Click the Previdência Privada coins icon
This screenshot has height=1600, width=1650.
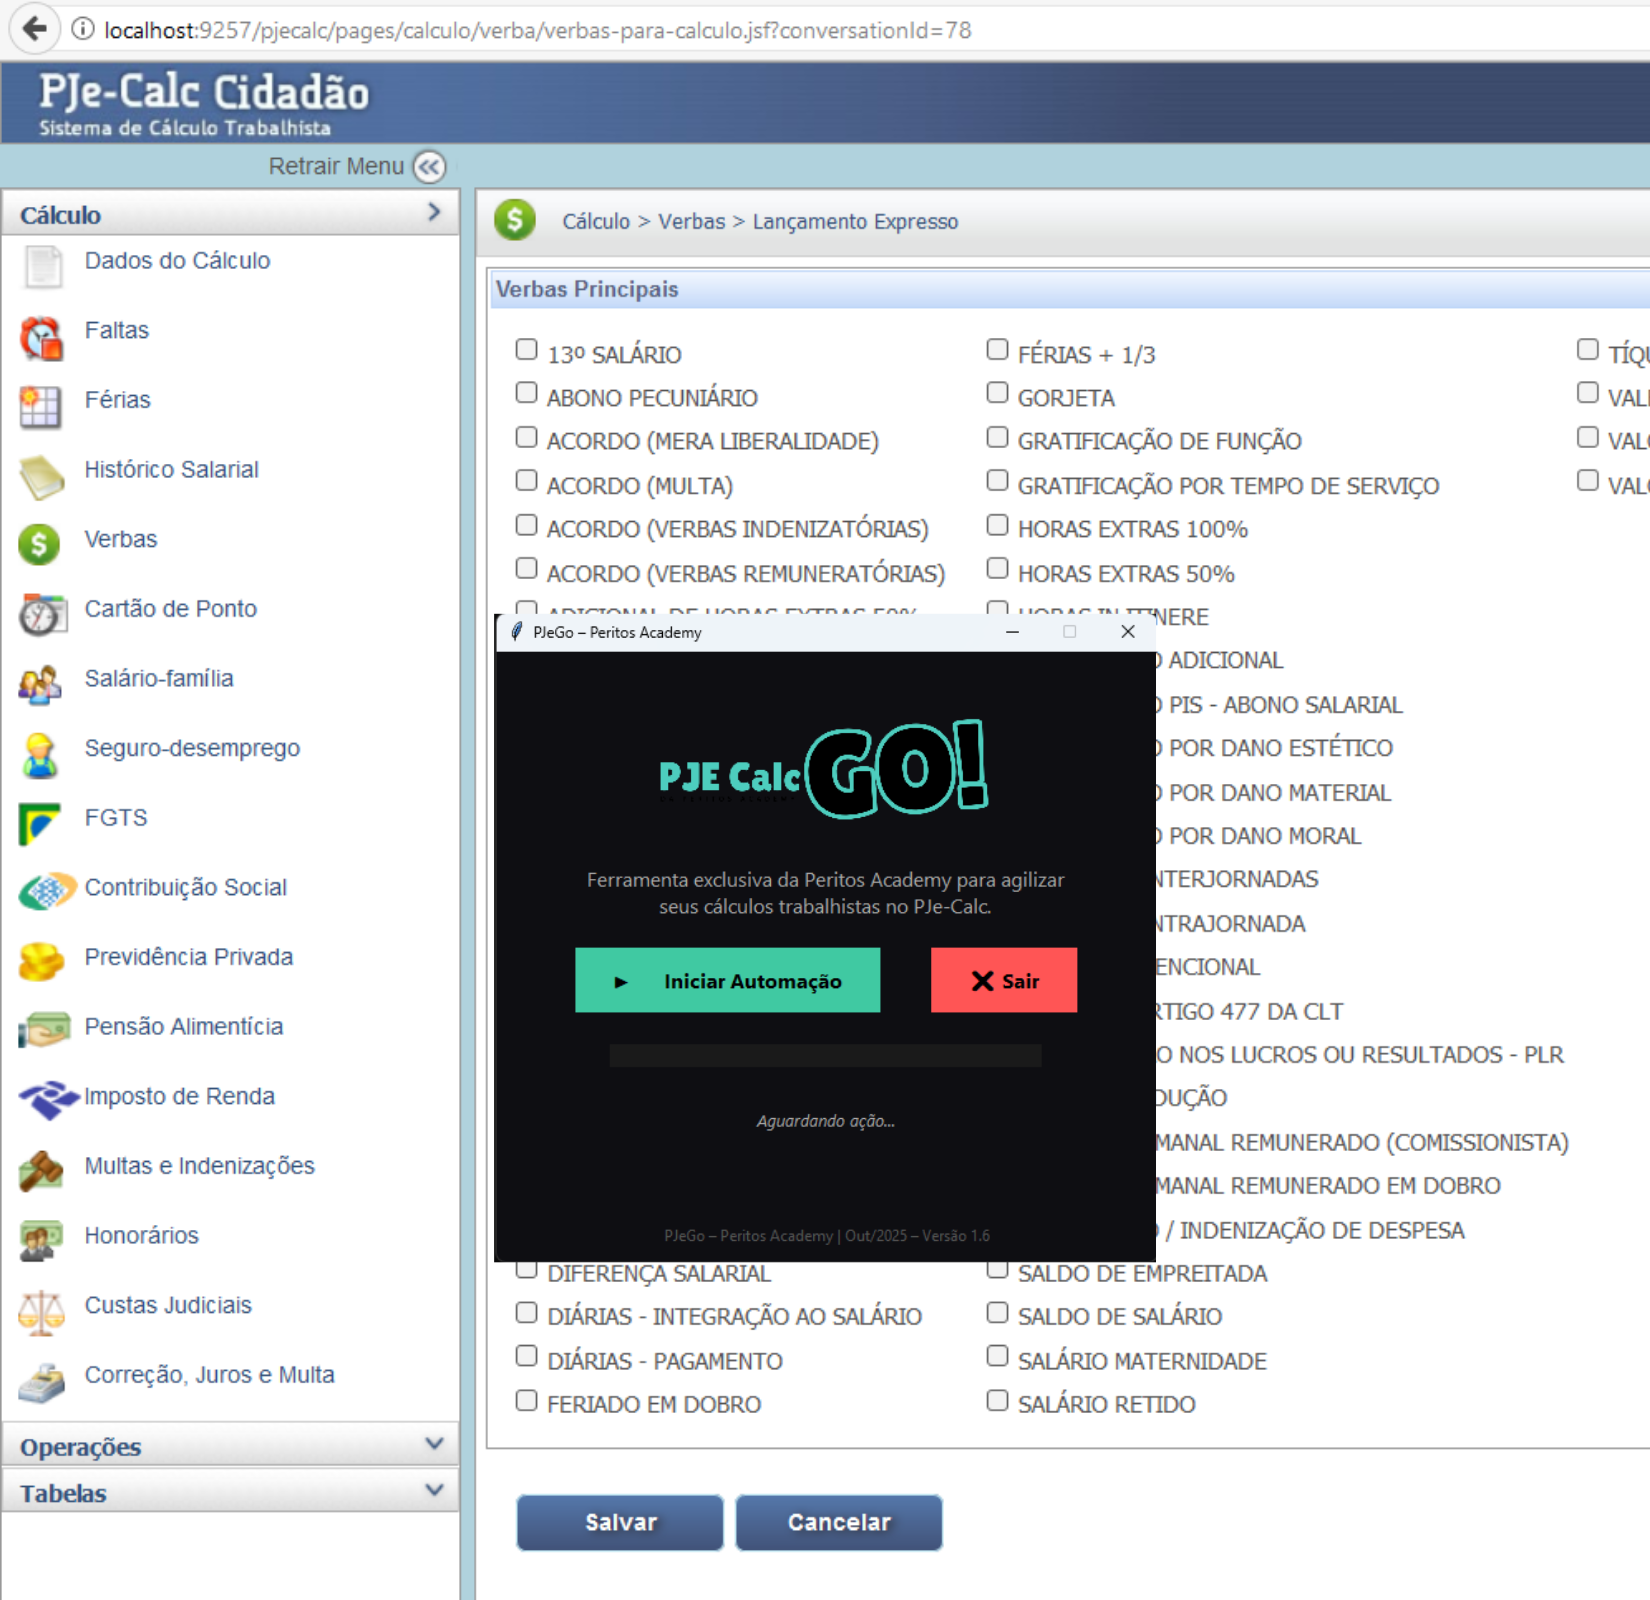pos(41,962)
